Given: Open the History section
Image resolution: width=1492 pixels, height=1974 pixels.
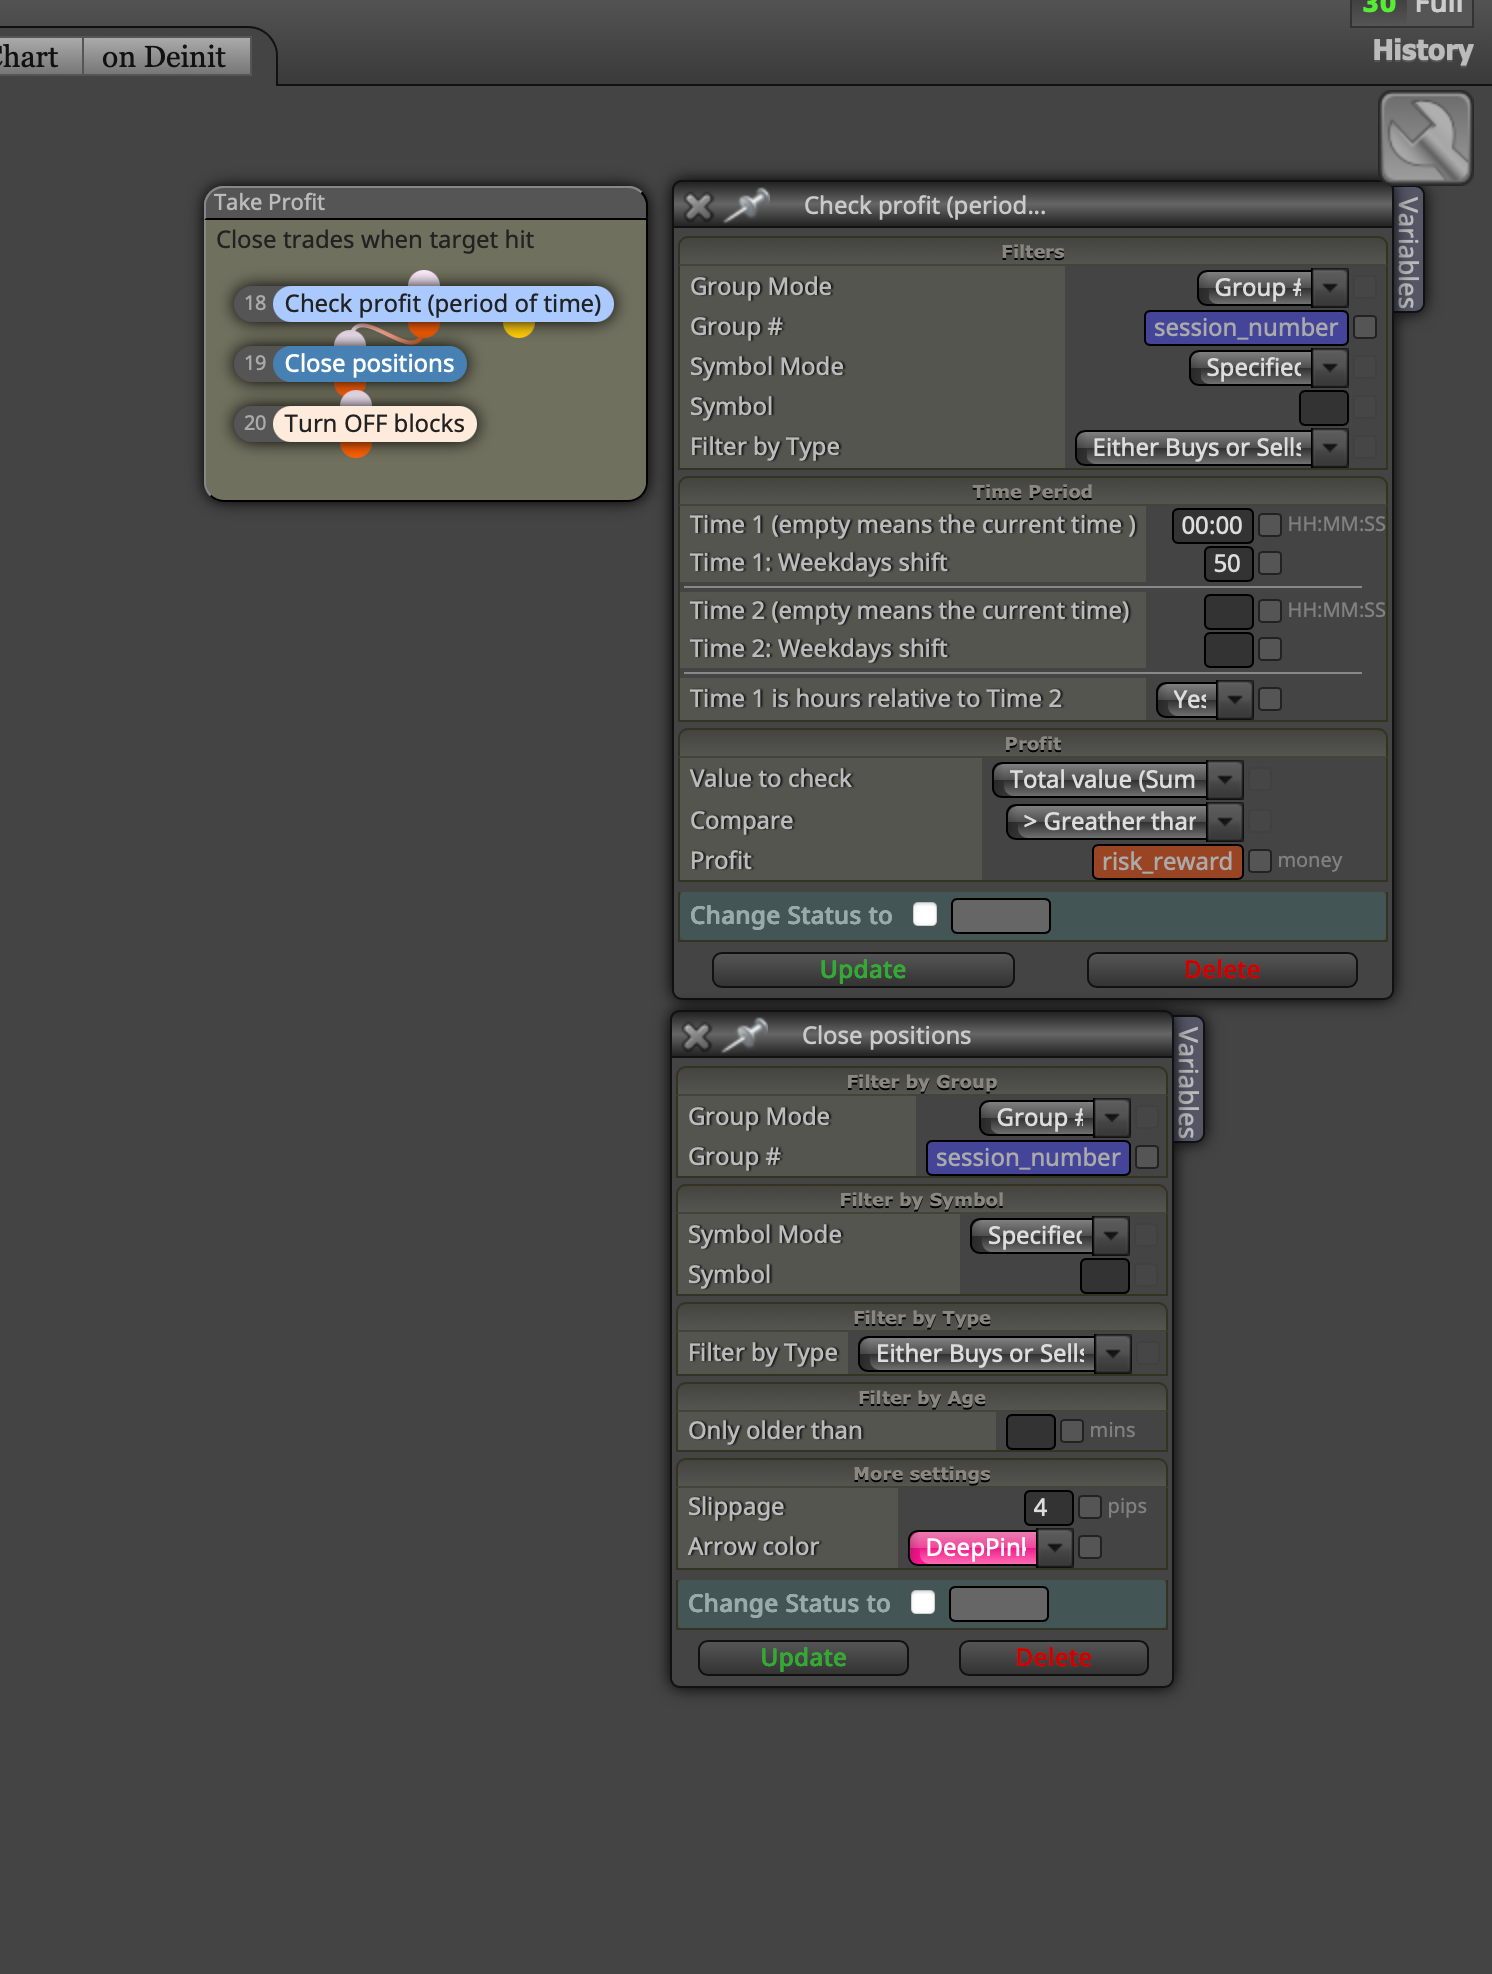Looking at the screenshot, I should click(1422, 50).
